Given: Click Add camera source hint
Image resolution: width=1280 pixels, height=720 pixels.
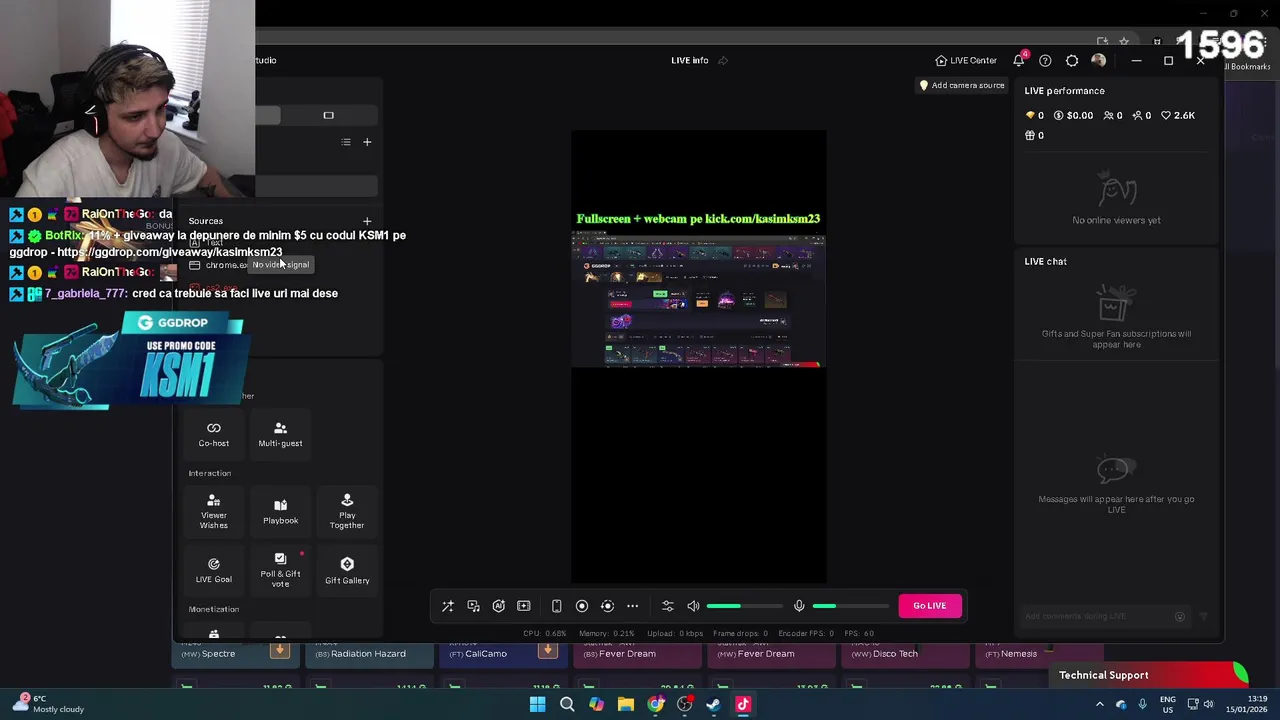Looking at the screenshot, I should 961,85.
